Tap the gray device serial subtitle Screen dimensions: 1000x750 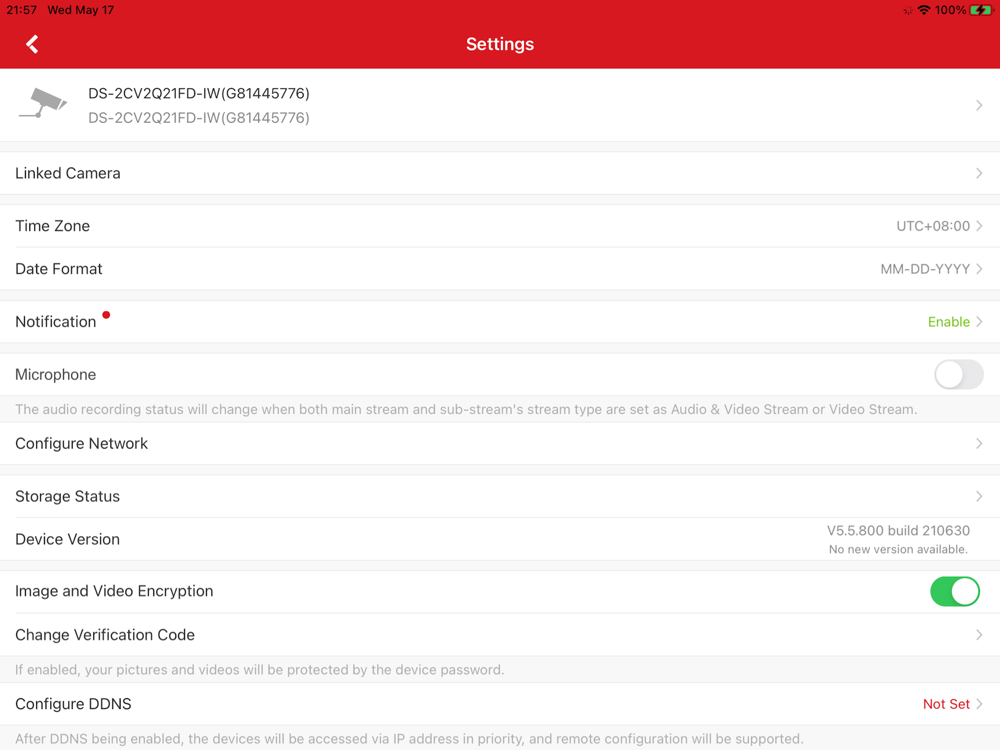point(199,118)
